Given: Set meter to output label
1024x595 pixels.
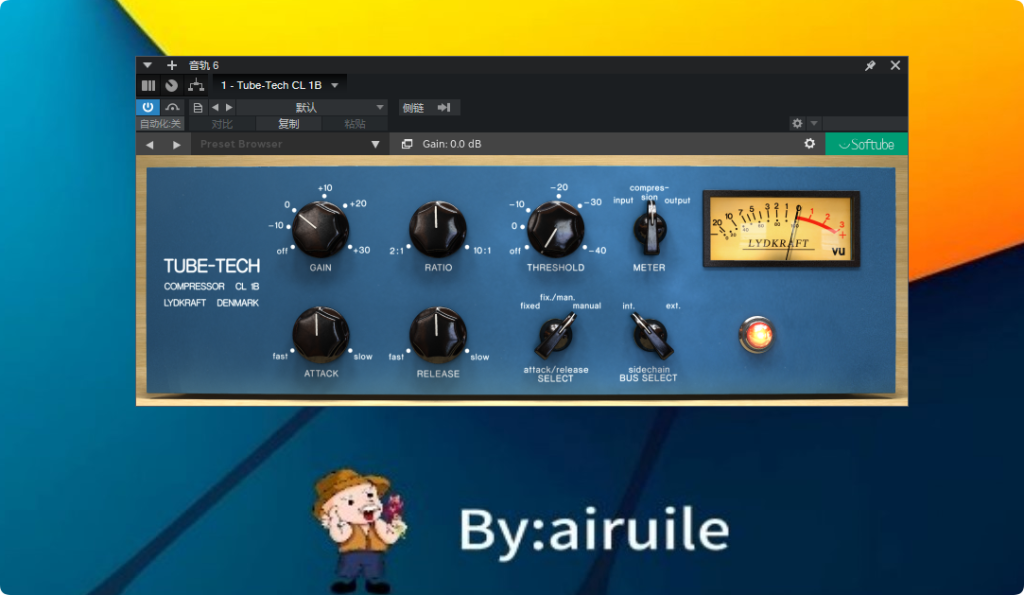Looking at the screenshot, I should pyautogui.click(x=677, y=201).
